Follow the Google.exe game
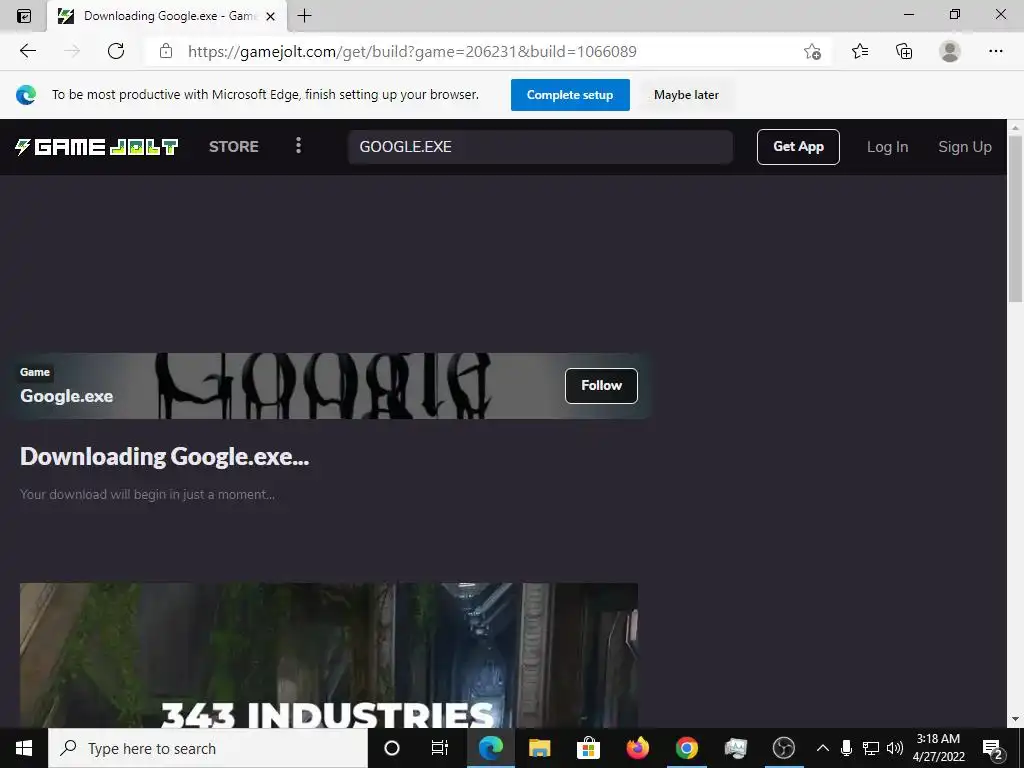Viewport: 1024px width, 768px height. 601,385
